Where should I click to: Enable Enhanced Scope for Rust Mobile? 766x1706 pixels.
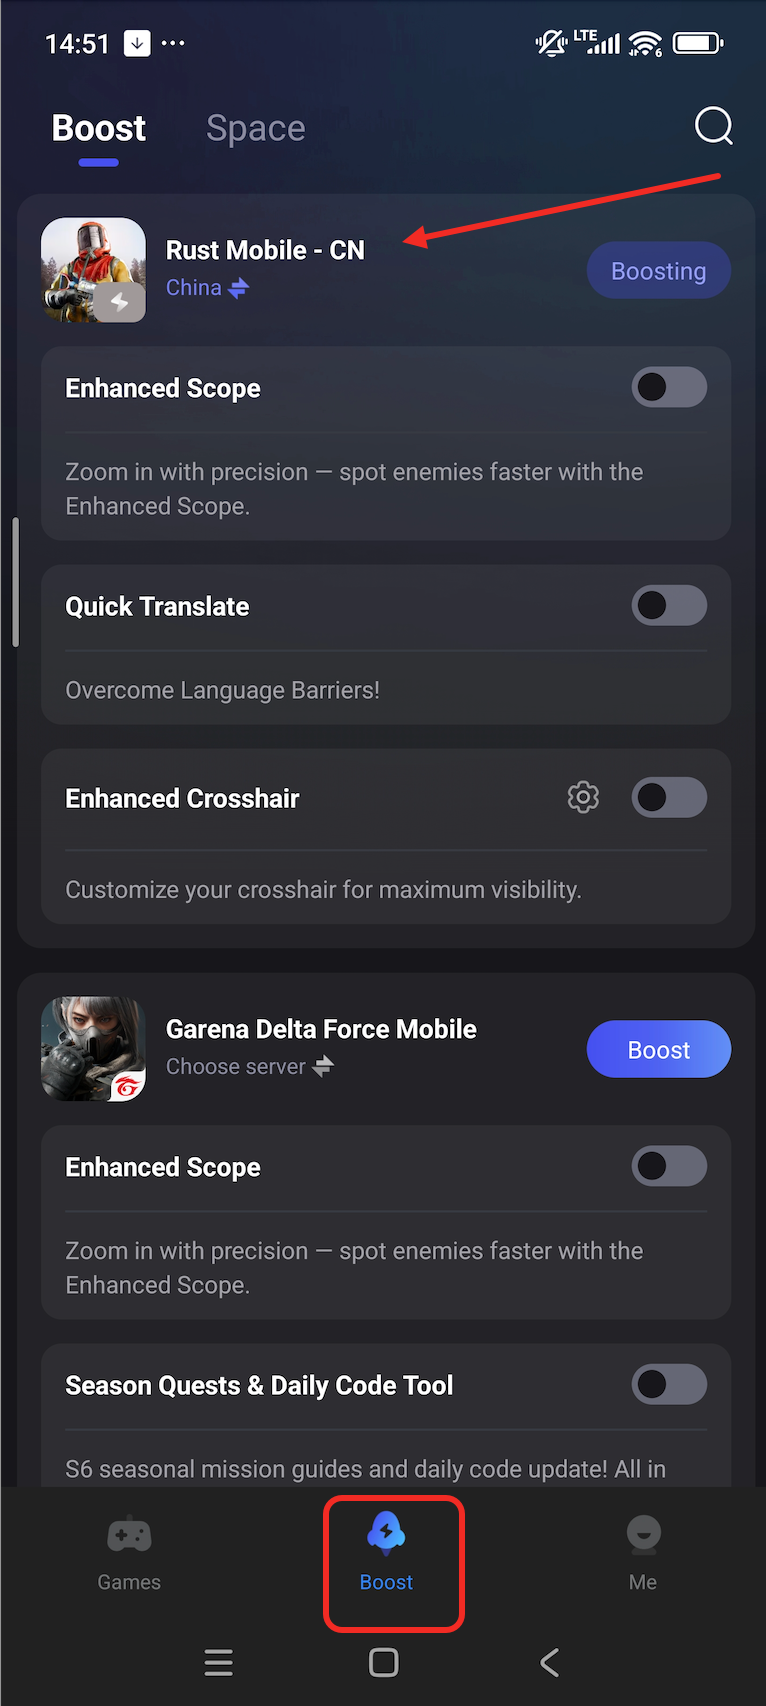pos(668,387)
